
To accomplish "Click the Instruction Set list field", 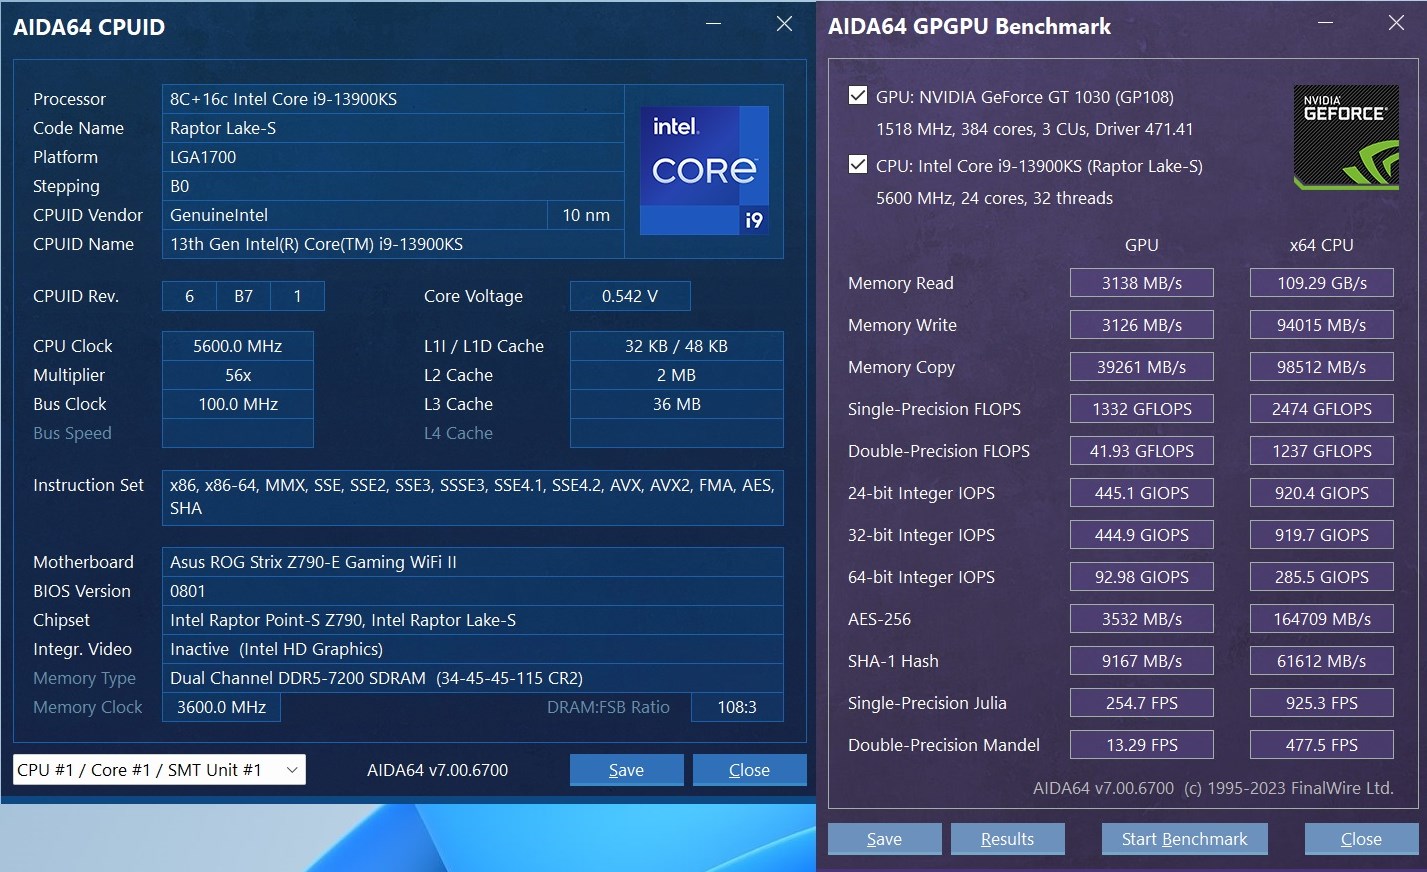I will tap(472, 497).
